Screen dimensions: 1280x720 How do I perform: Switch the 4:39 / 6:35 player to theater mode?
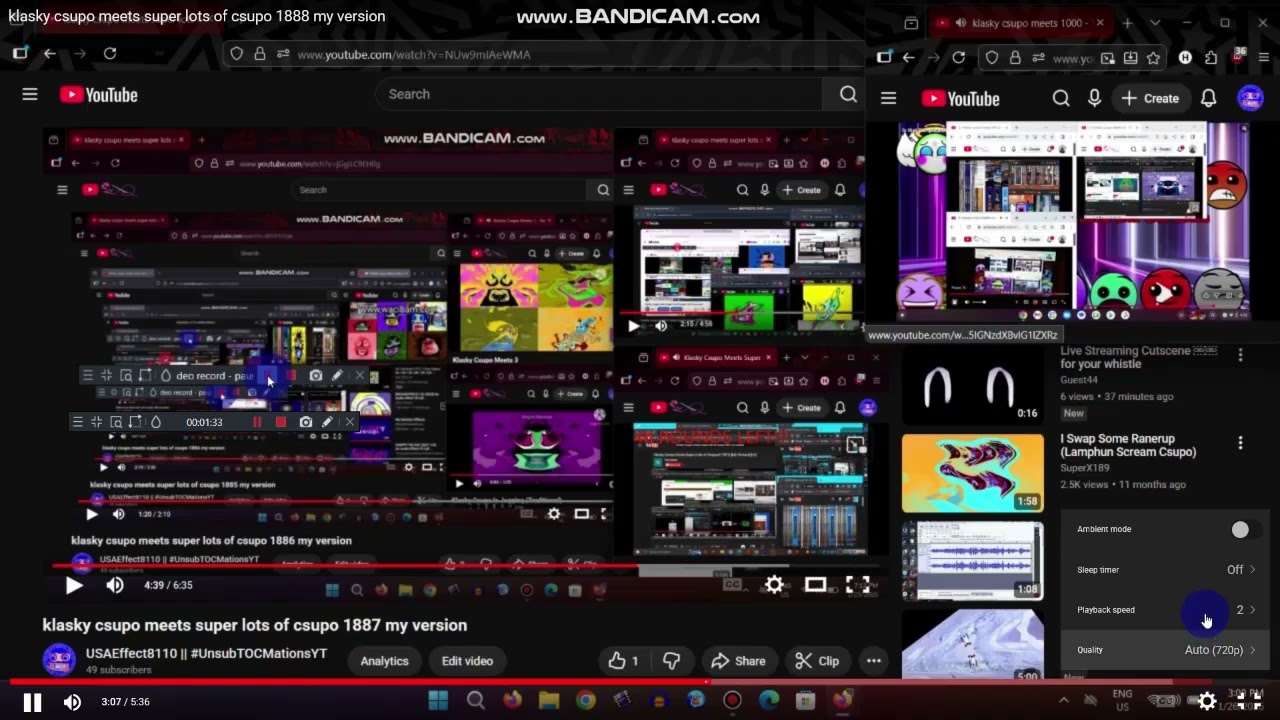(x=816, y=585)
